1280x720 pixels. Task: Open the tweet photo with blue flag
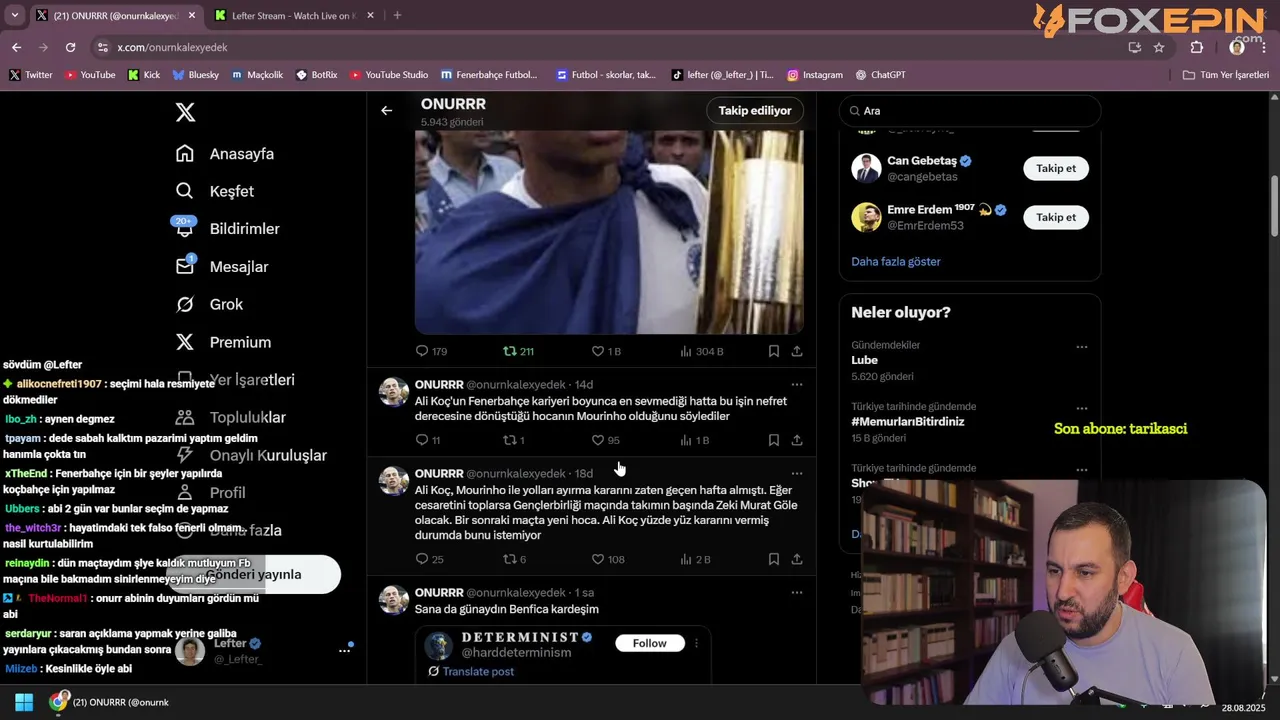coord(609,232)
